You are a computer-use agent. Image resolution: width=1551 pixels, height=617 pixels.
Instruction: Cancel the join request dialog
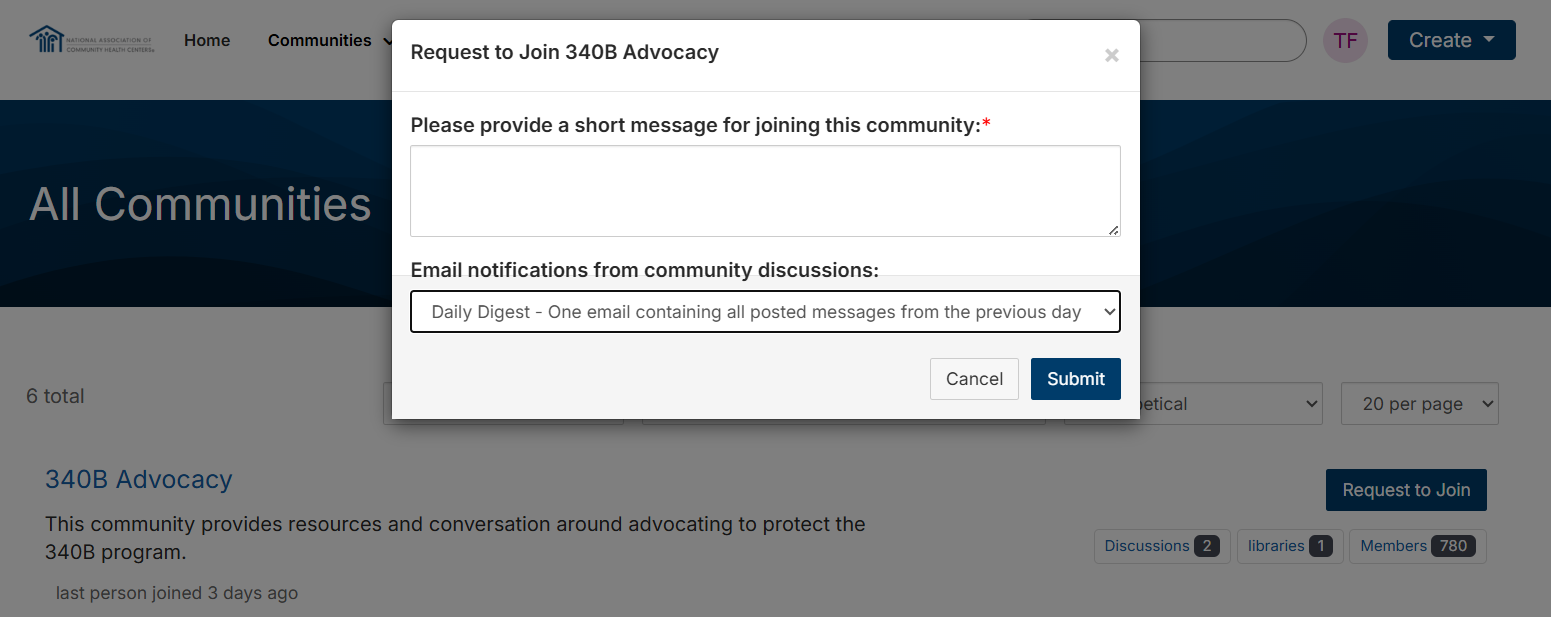[x=974, y=379]
